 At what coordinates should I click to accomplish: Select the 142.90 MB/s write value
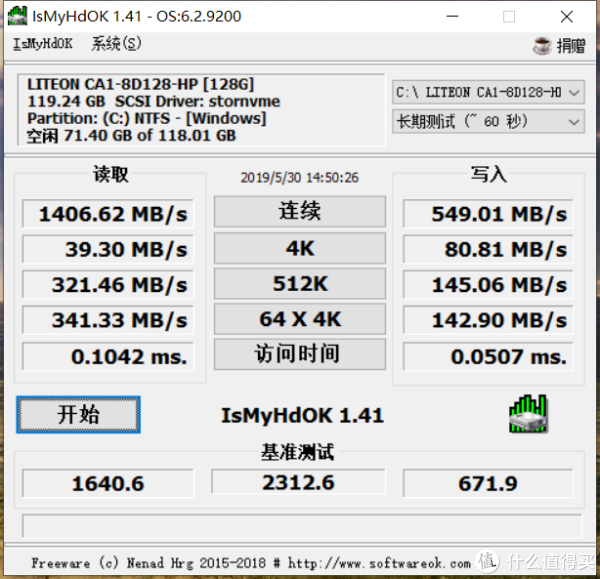488,320
